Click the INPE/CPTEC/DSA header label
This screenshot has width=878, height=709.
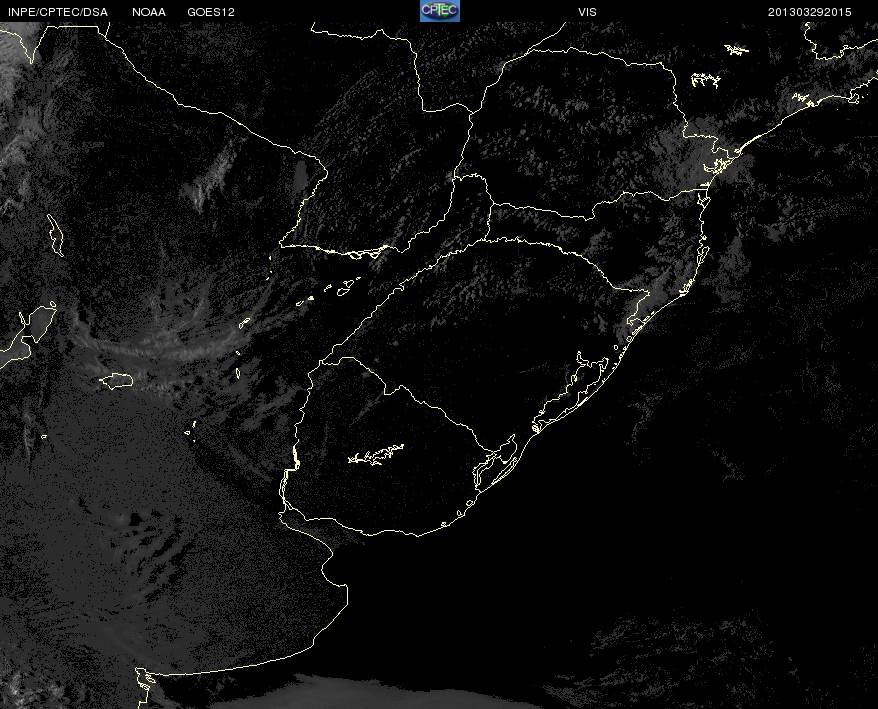(x=58, y=12)
